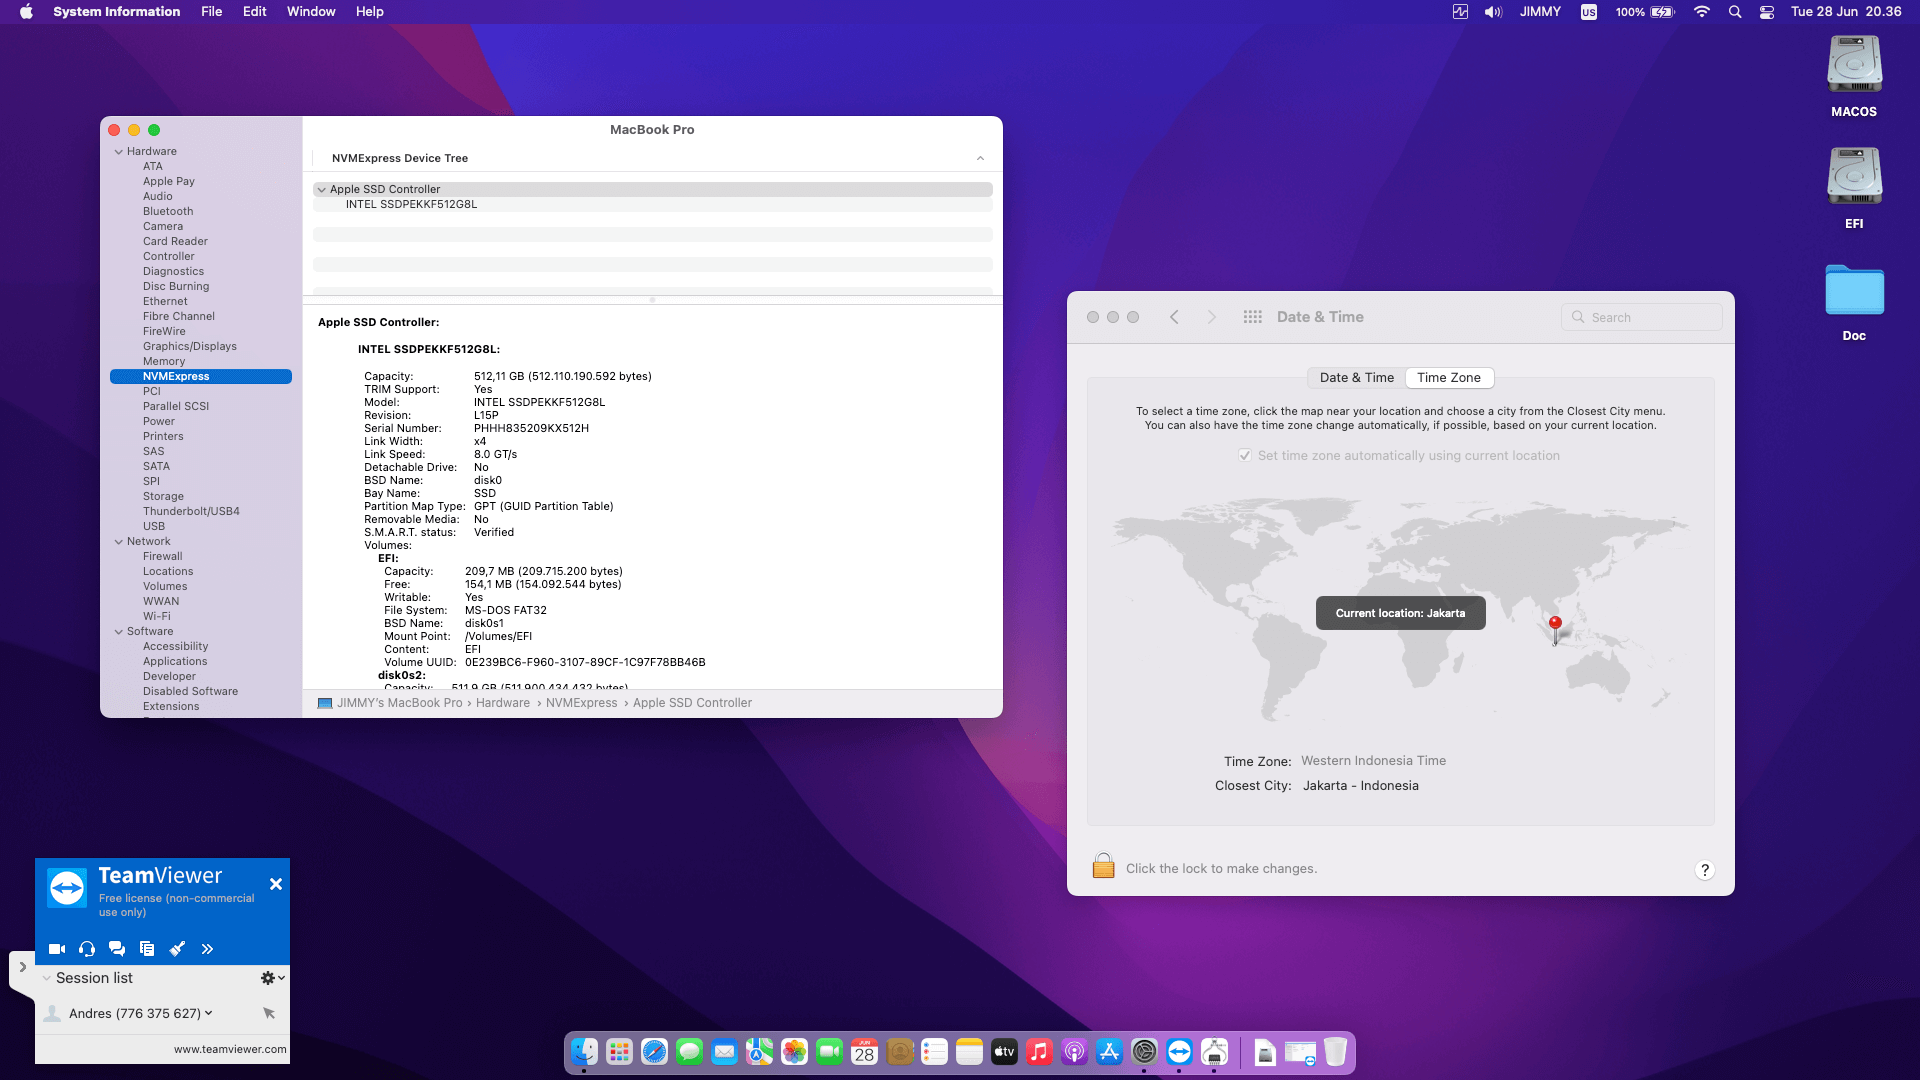1920x1080 pixels.
Task: Collapse the Software tree section
Action: [x=119, y=632]
